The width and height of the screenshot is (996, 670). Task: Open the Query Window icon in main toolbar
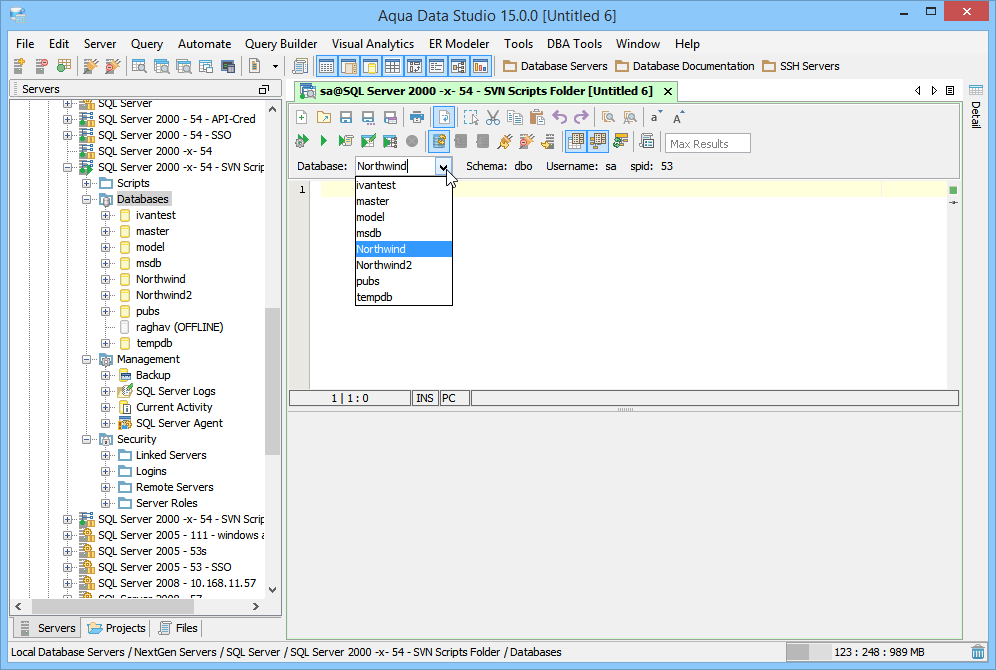pos(139,66)
